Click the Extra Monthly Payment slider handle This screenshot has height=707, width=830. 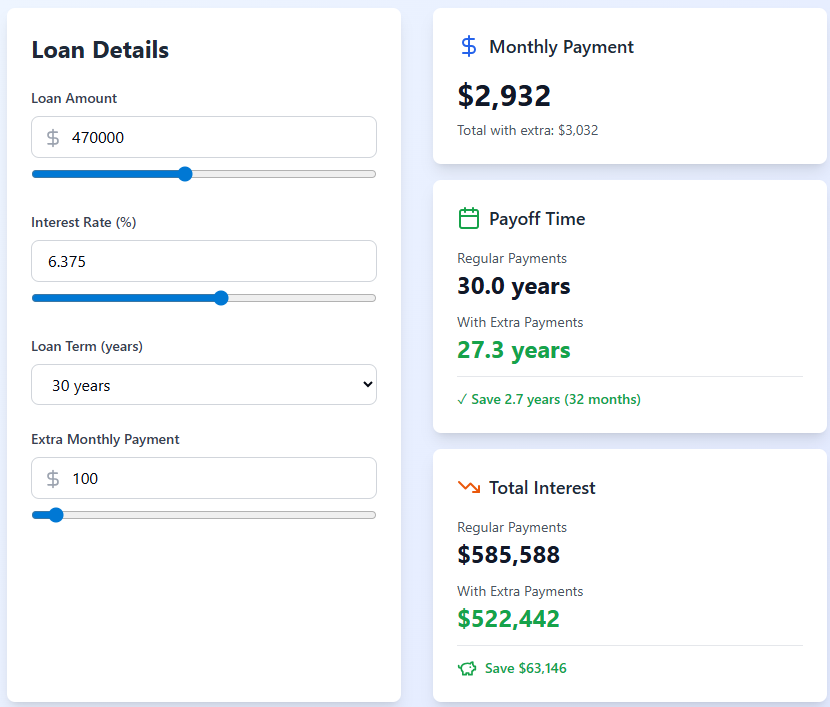(x=56, y=515)
